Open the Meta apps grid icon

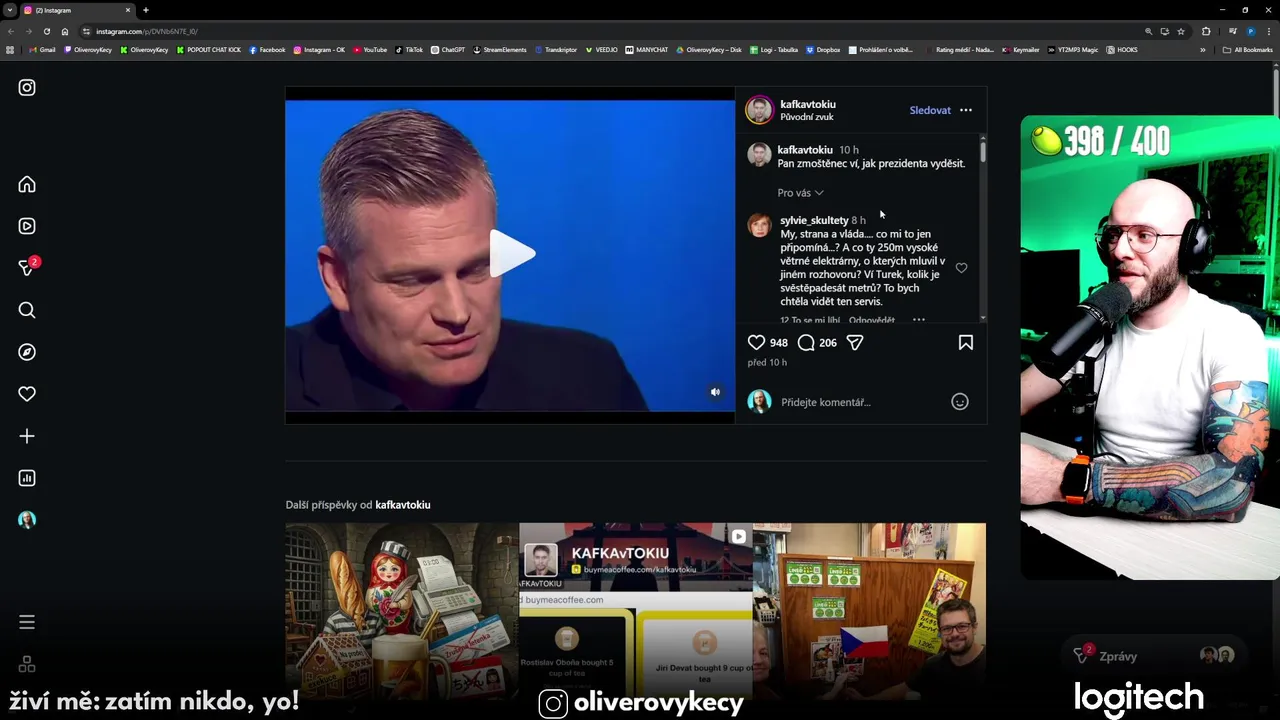(x=27, y=664)
